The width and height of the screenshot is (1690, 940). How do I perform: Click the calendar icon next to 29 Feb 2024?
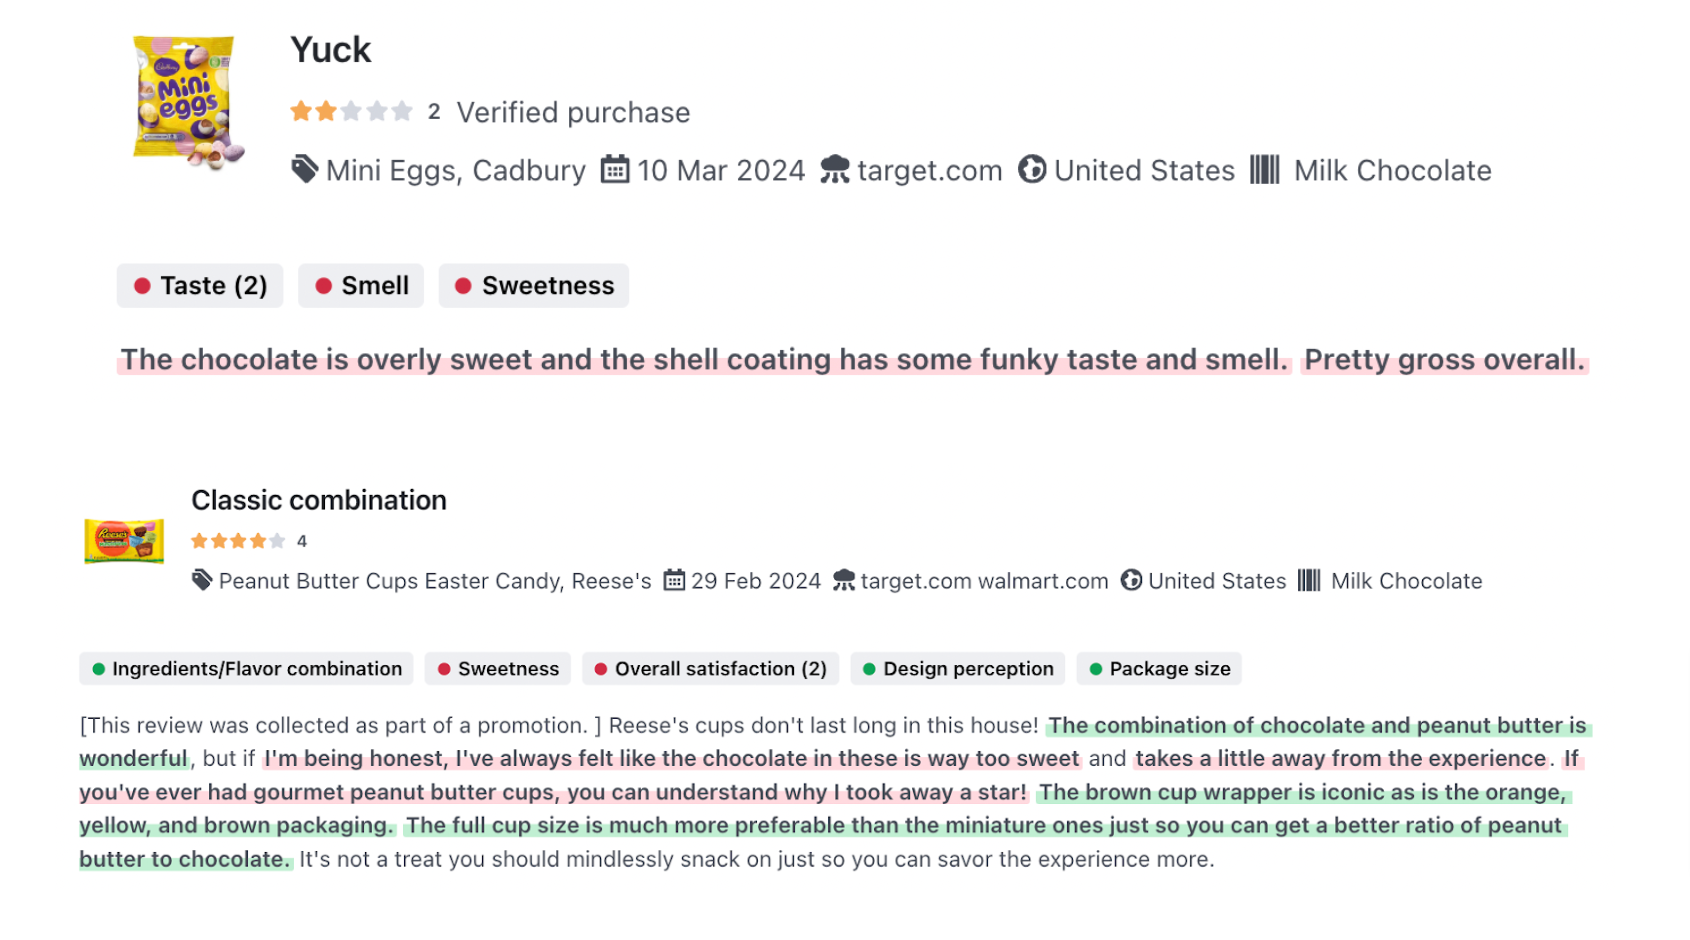675,581
